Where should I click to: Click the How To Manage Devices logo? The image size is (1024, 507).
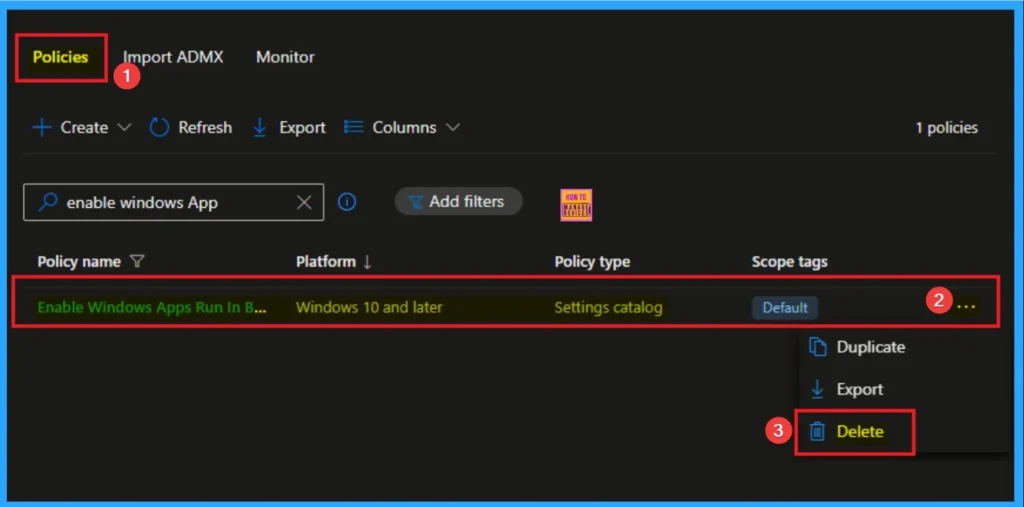[x=576, y=204]
